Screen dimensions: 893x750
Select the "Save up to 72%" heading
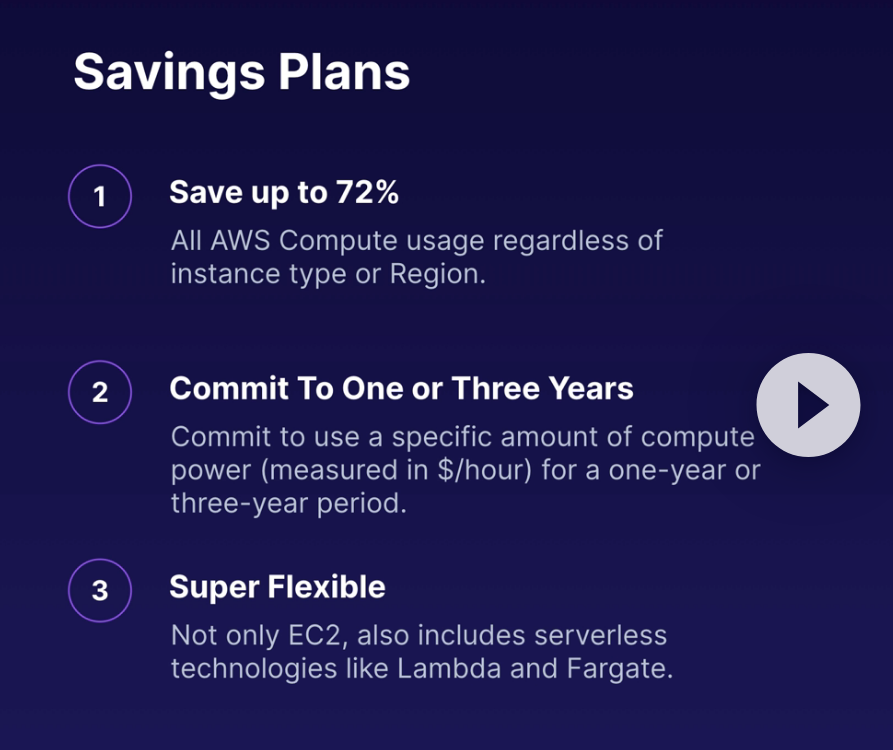coord(284,192)
